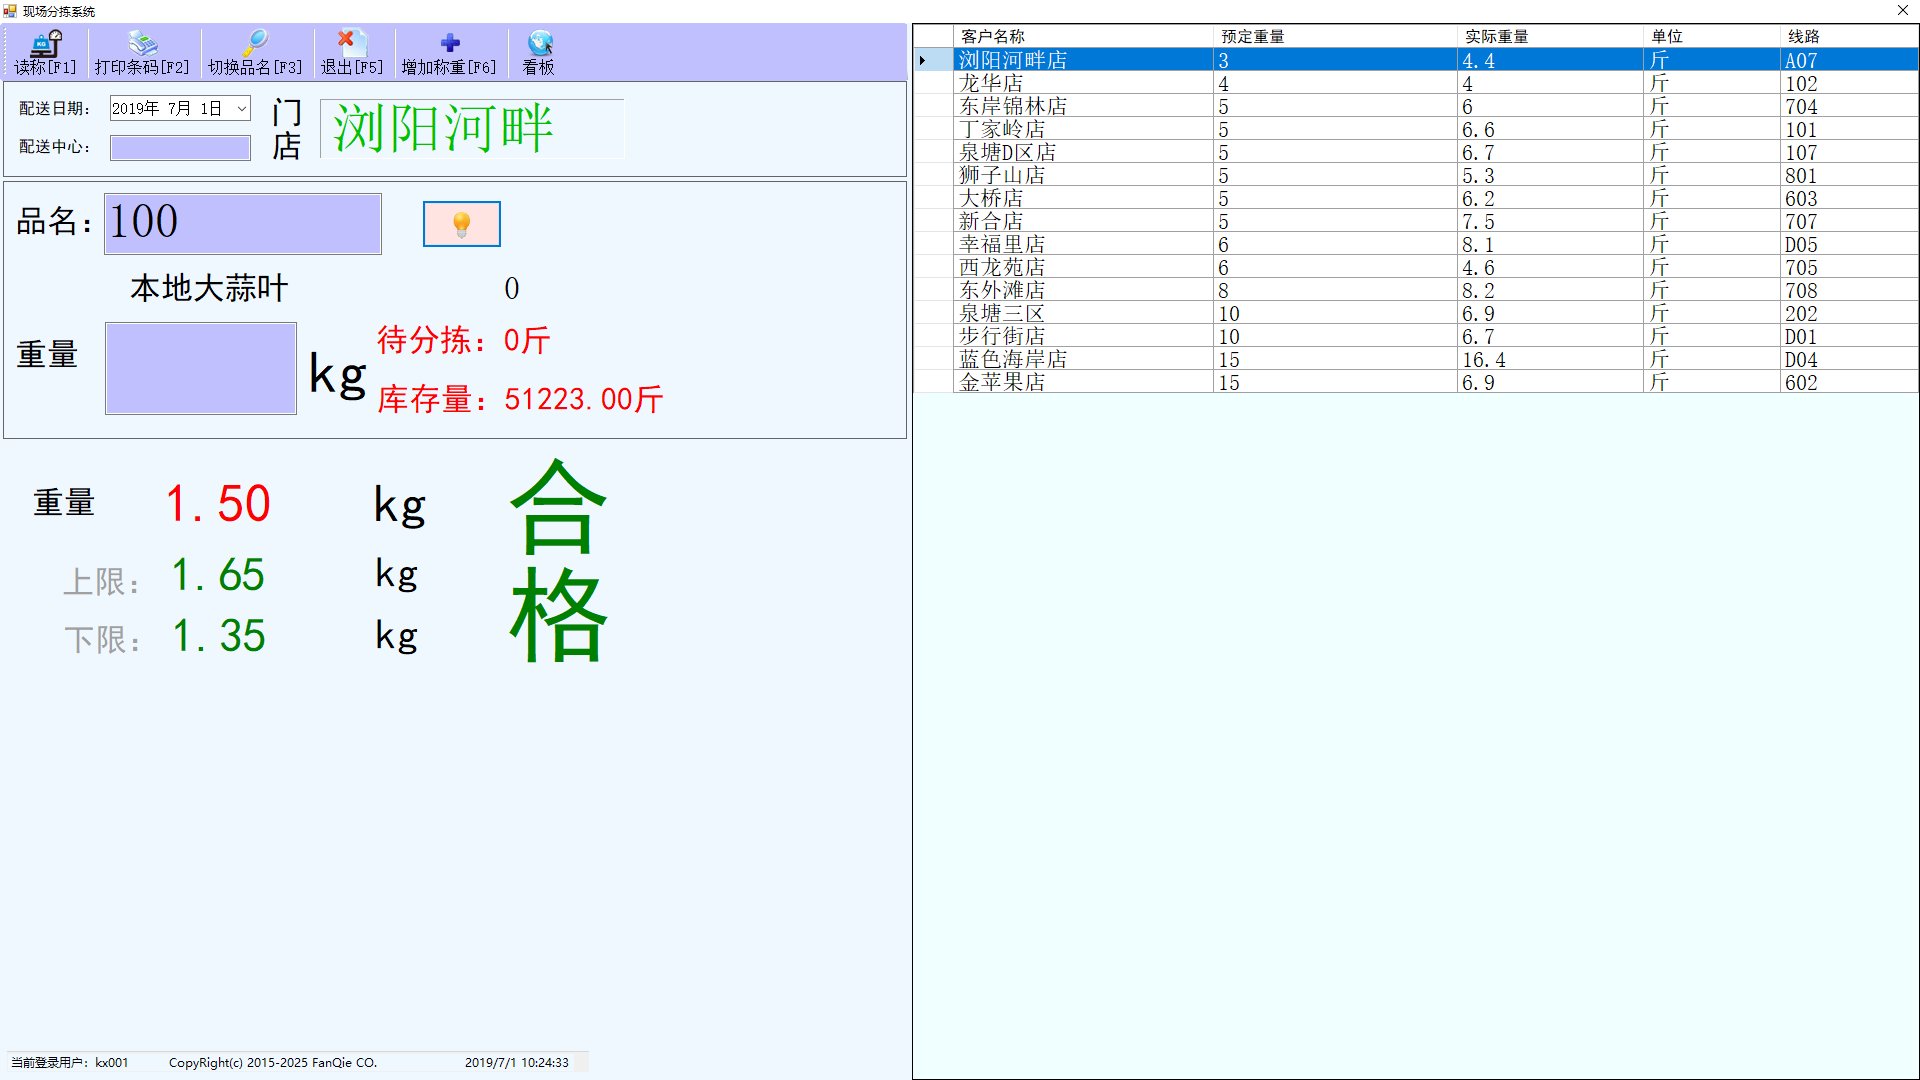Image resolution: width=1920 pixels, height=1080 pixels.
Task: Click the 退出 [F5] exit icon
Action: (x=351, y=43)
